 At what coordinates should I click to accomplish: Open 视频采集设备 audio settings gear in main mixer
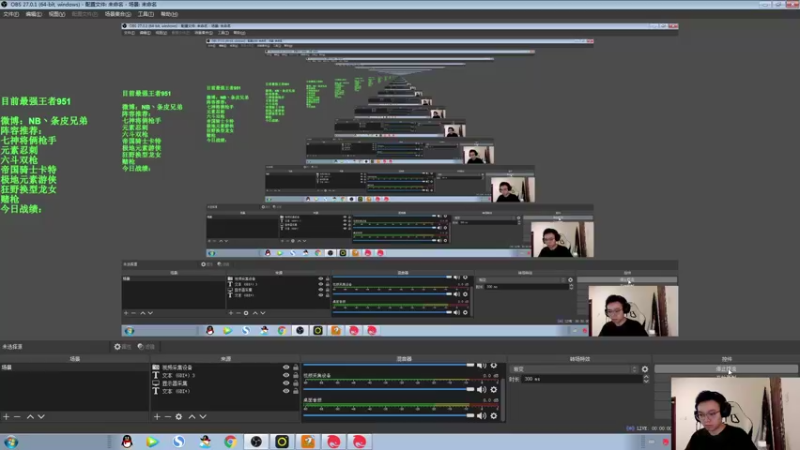[x=493, y=389]
